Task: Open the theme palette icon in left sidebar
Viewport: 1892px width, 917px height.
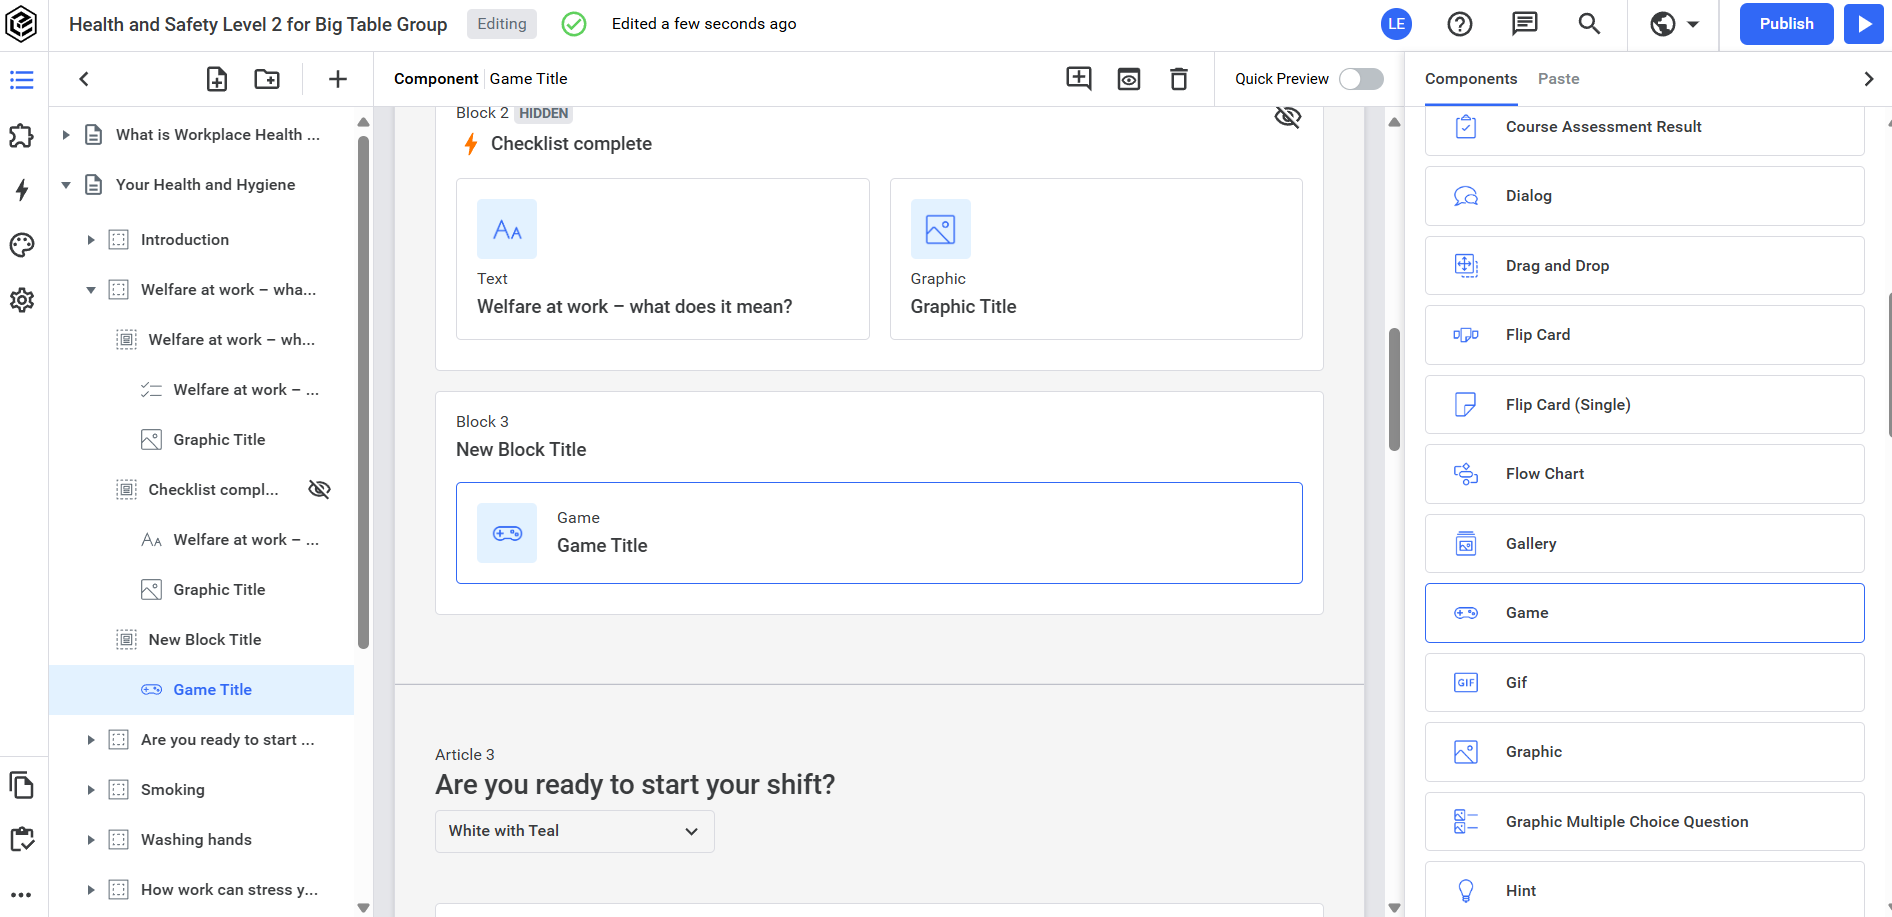Action: 22,245
